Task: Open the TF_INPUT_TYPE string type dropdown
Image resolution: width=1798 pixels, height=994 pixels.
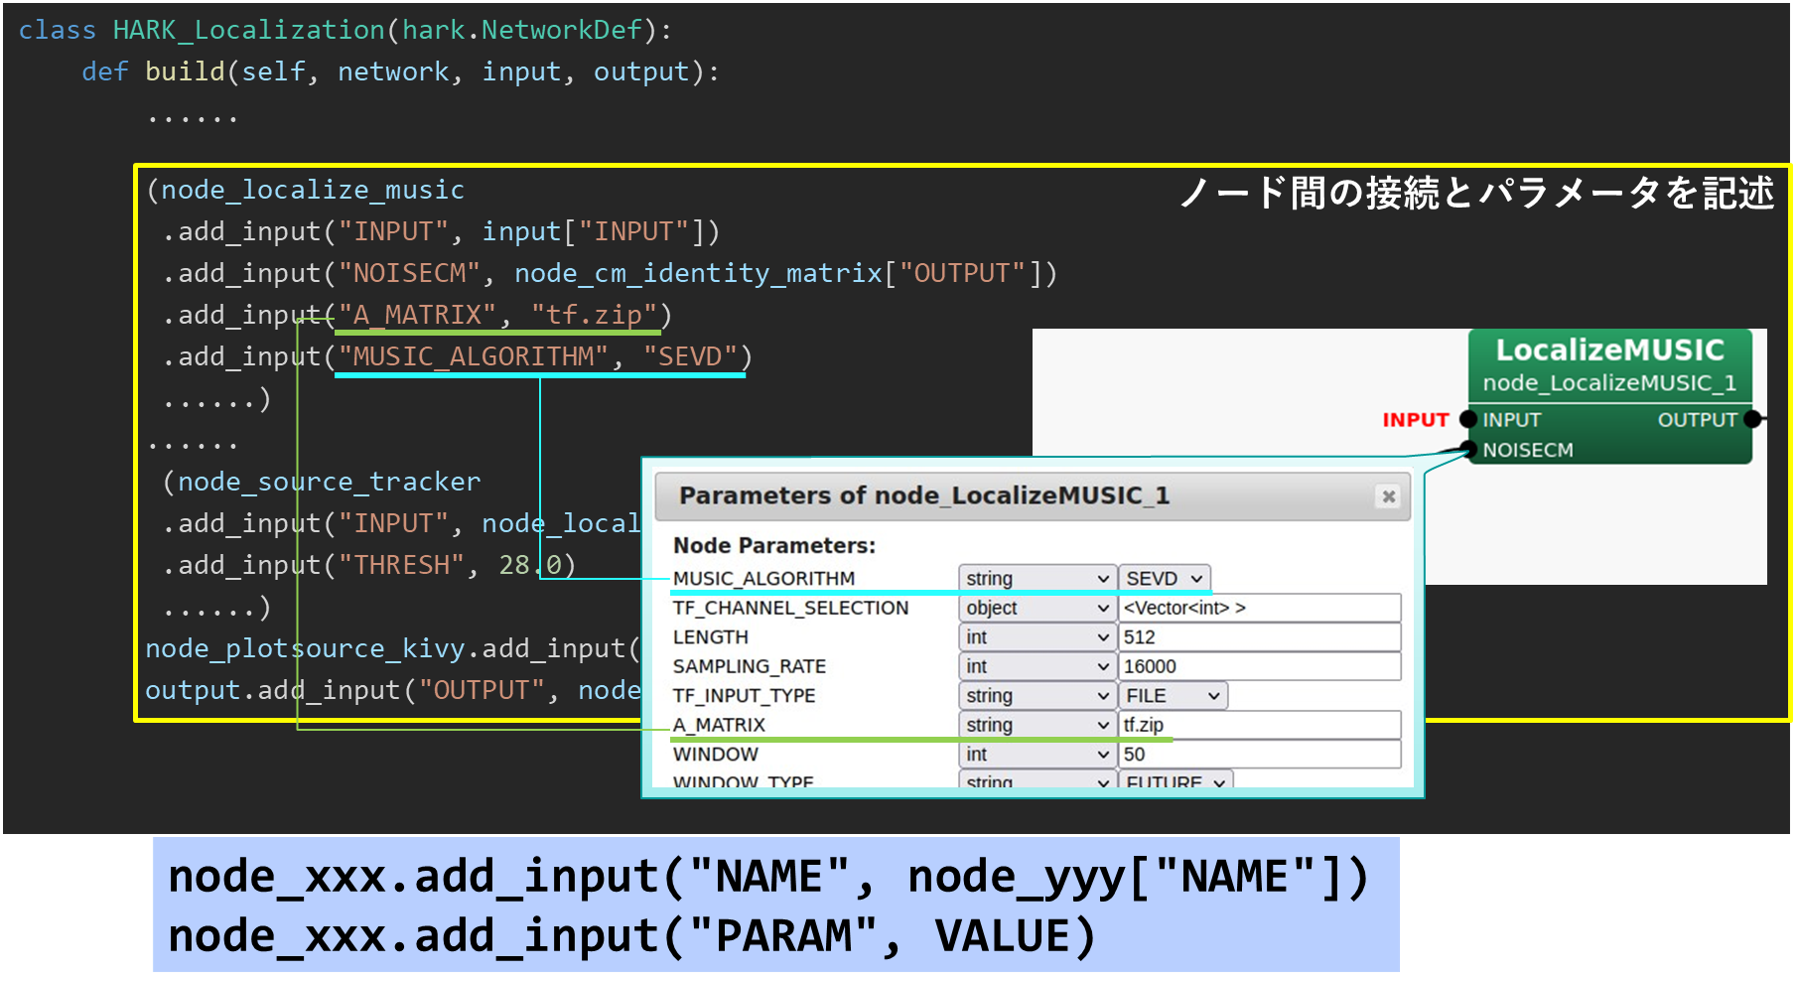Action: (1037, 696)
